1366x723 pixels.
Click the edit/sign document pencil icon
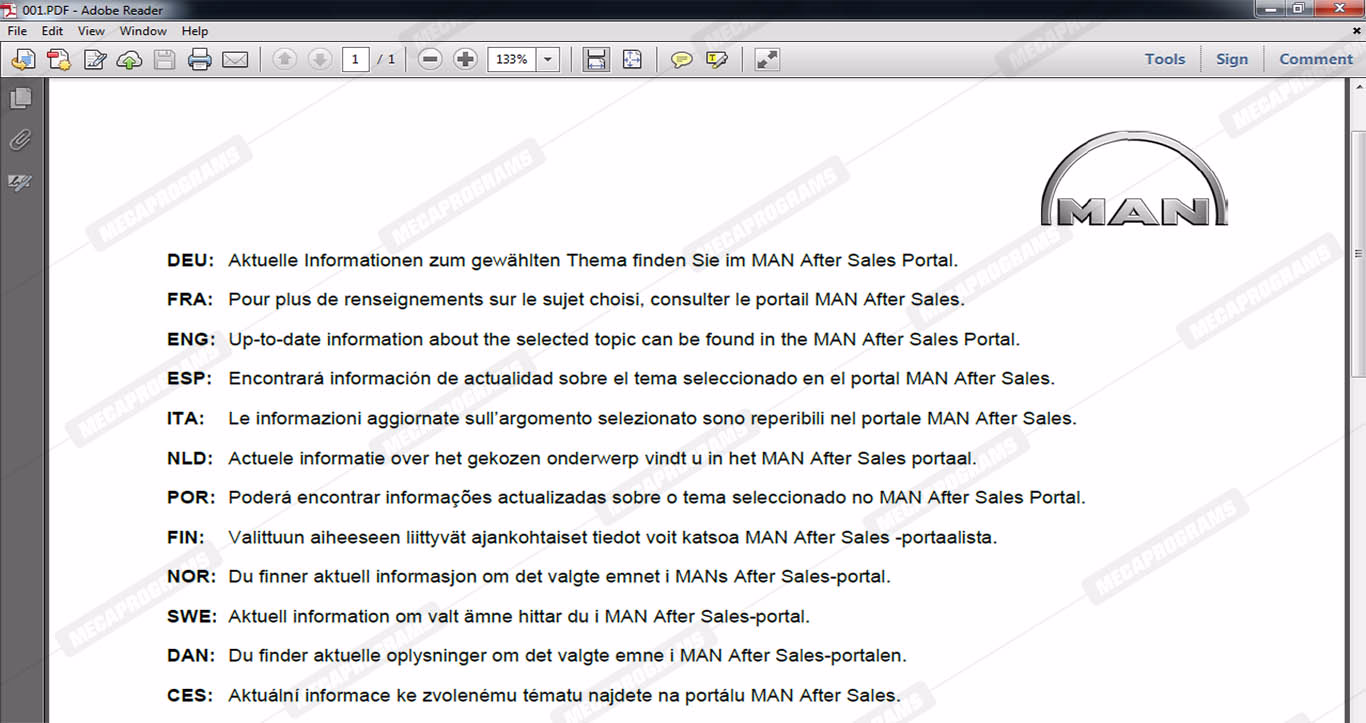click(95, 60)
